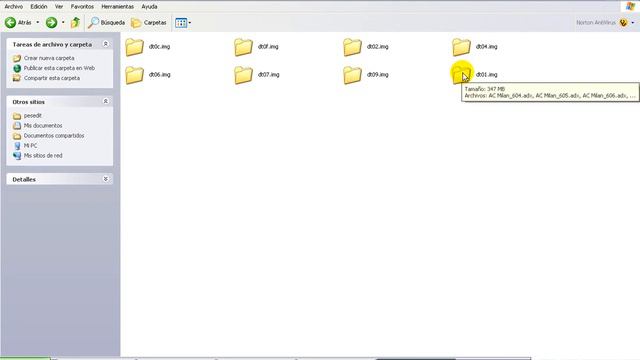Click Compartir esta carpeta link
The height and width of the screenshot is (360, 640).
[x=52, y=78]
